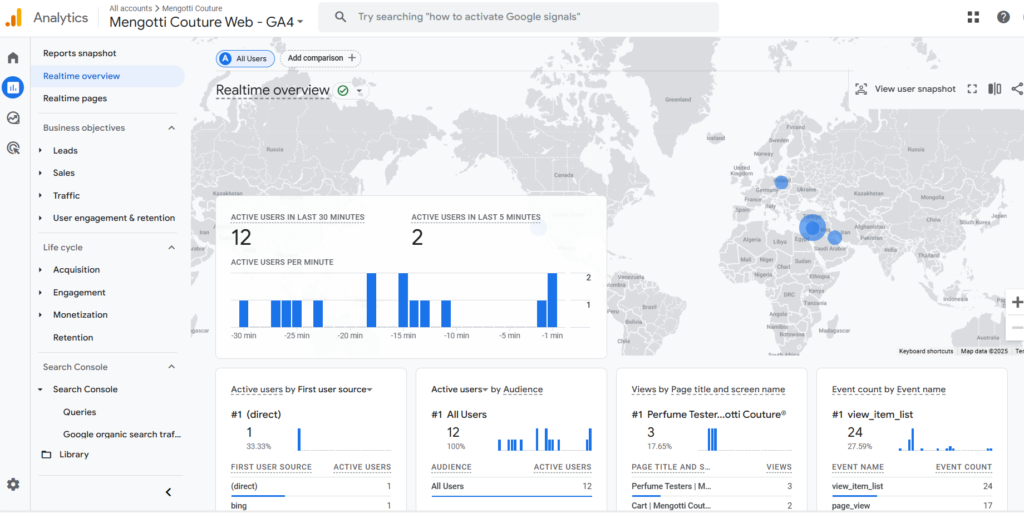
Task: Click the Active users in last 5 minutes label
Action: coord(476,217)
